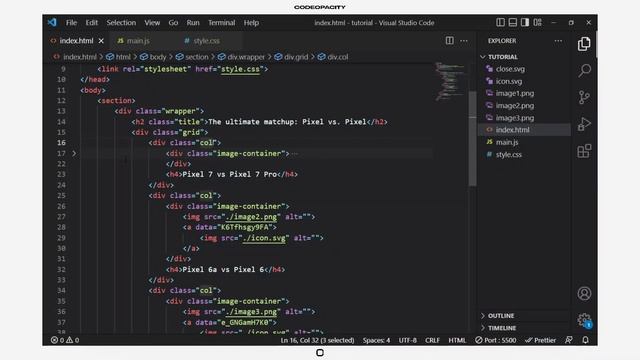
Task: Toggle the secondary side bar layout button
Action: coord(525,22)
